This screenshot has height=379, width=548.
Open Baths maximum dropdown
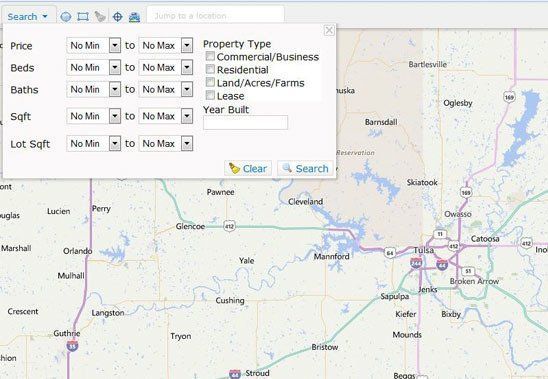(x=166, y=90)
